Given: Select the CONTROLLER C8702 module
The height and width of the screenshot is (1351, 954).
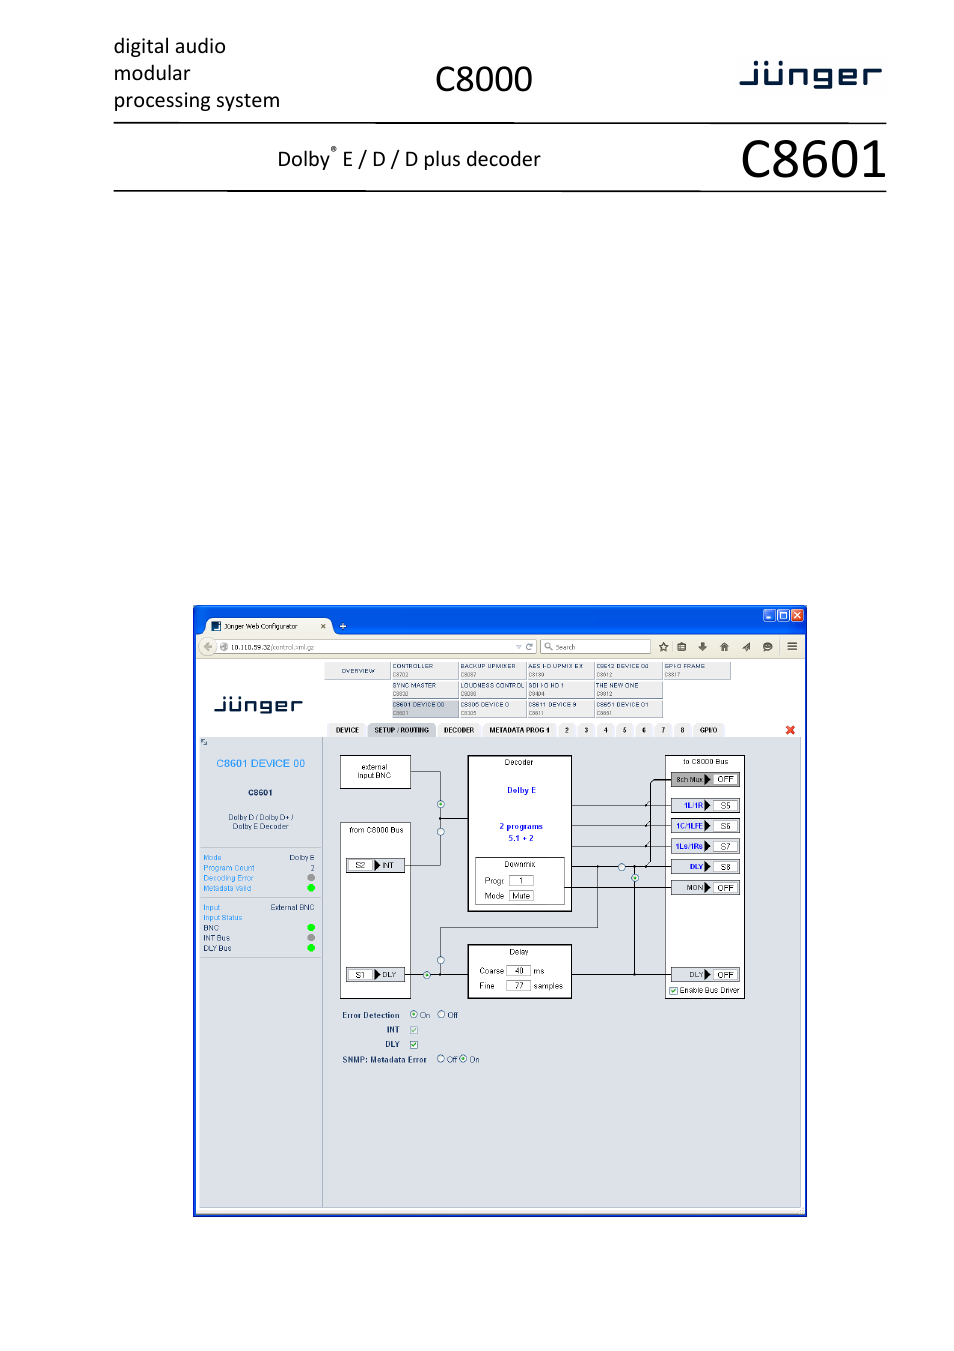Looking at the screenshot, I should point(425,670).
